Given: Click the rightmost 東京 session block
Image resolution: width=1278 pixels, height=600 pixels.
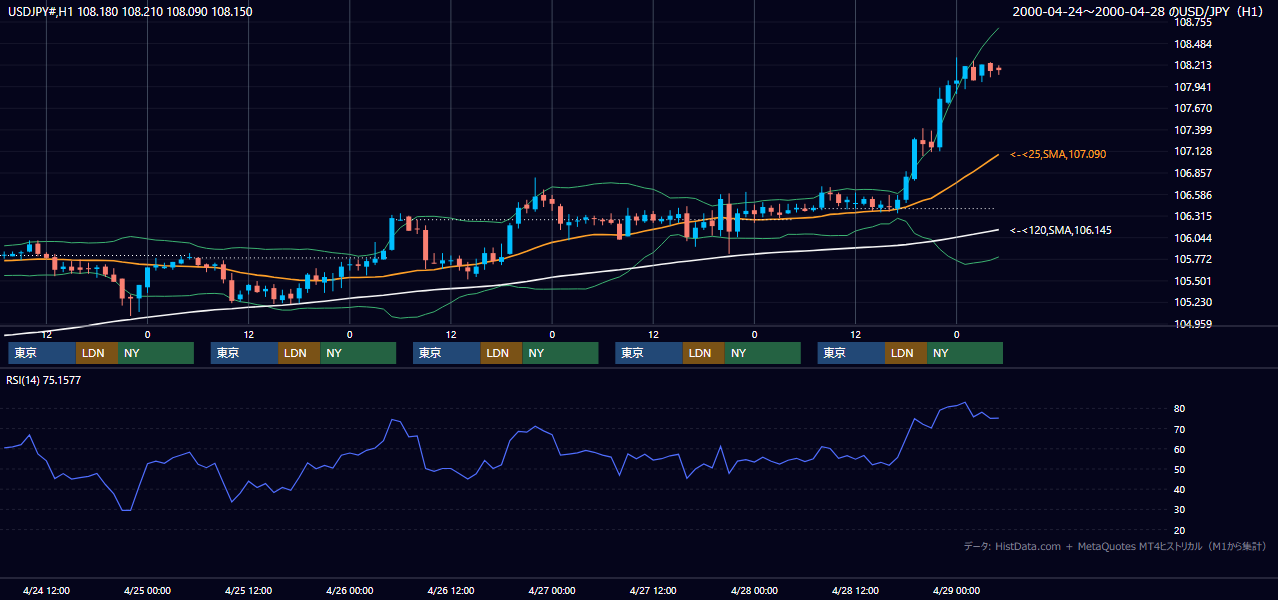Looking at the screenshot, I should [851, 353].
